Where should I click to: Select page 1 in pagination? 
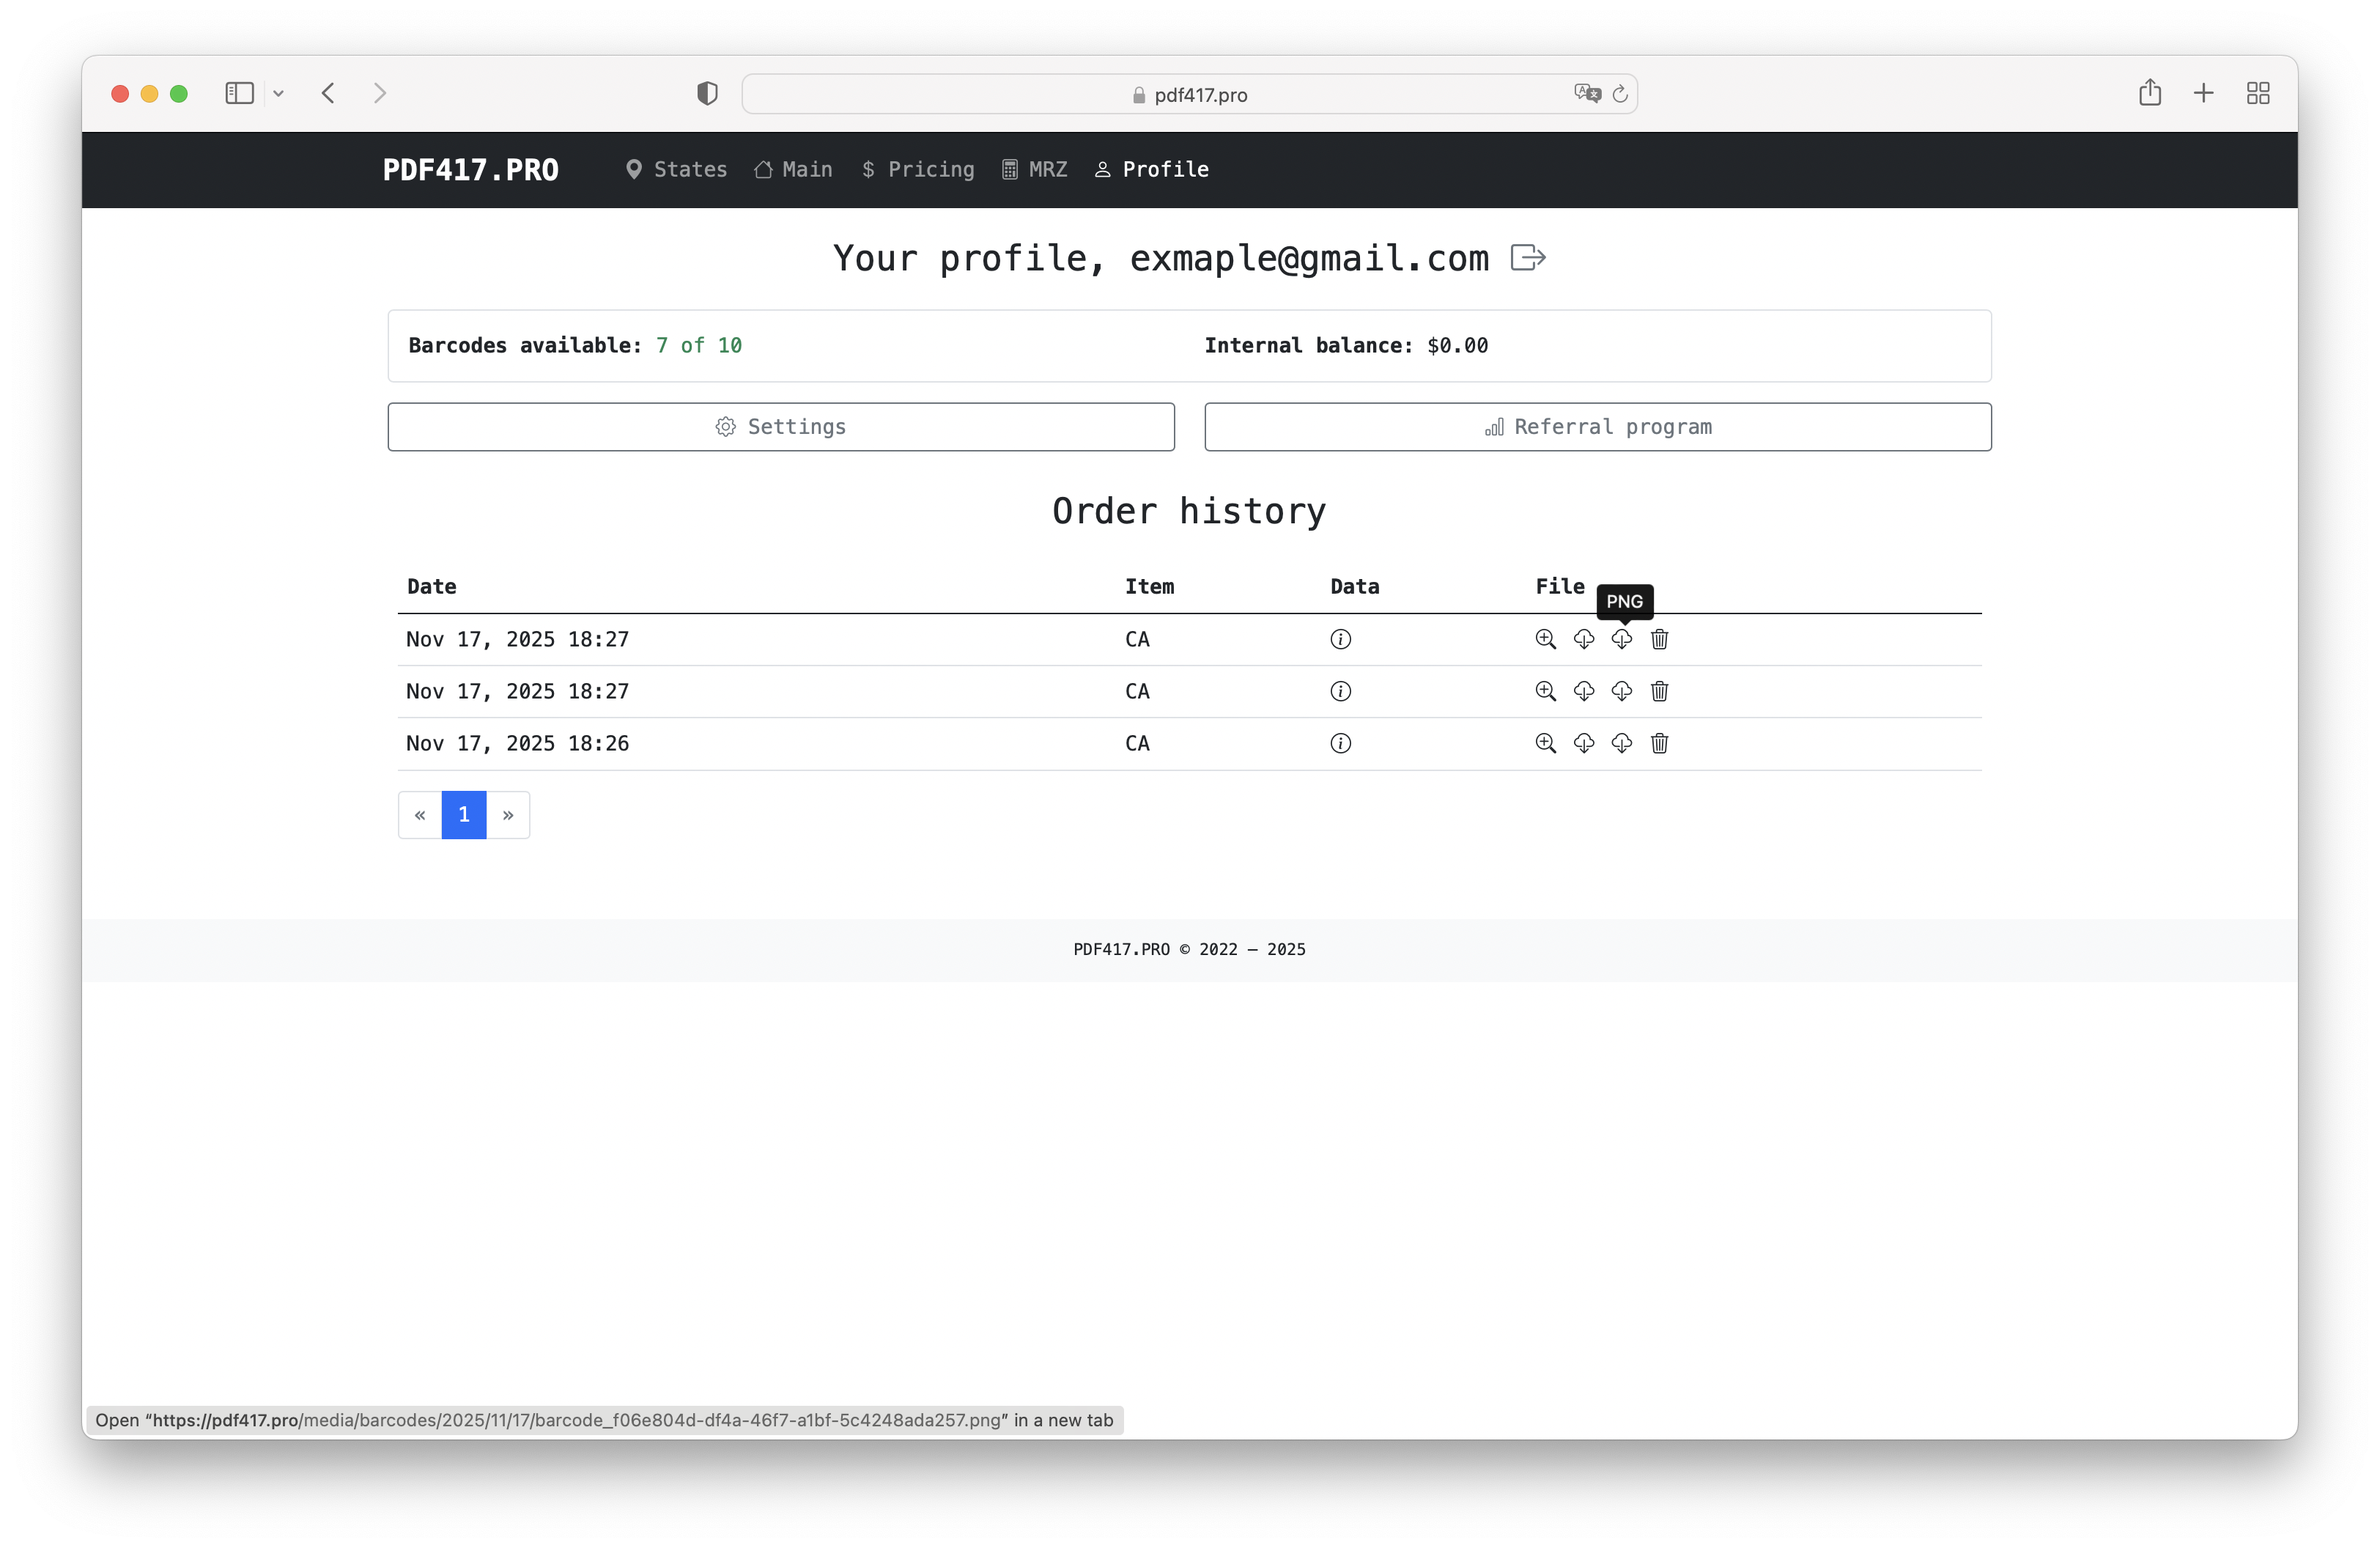[464, 815]
